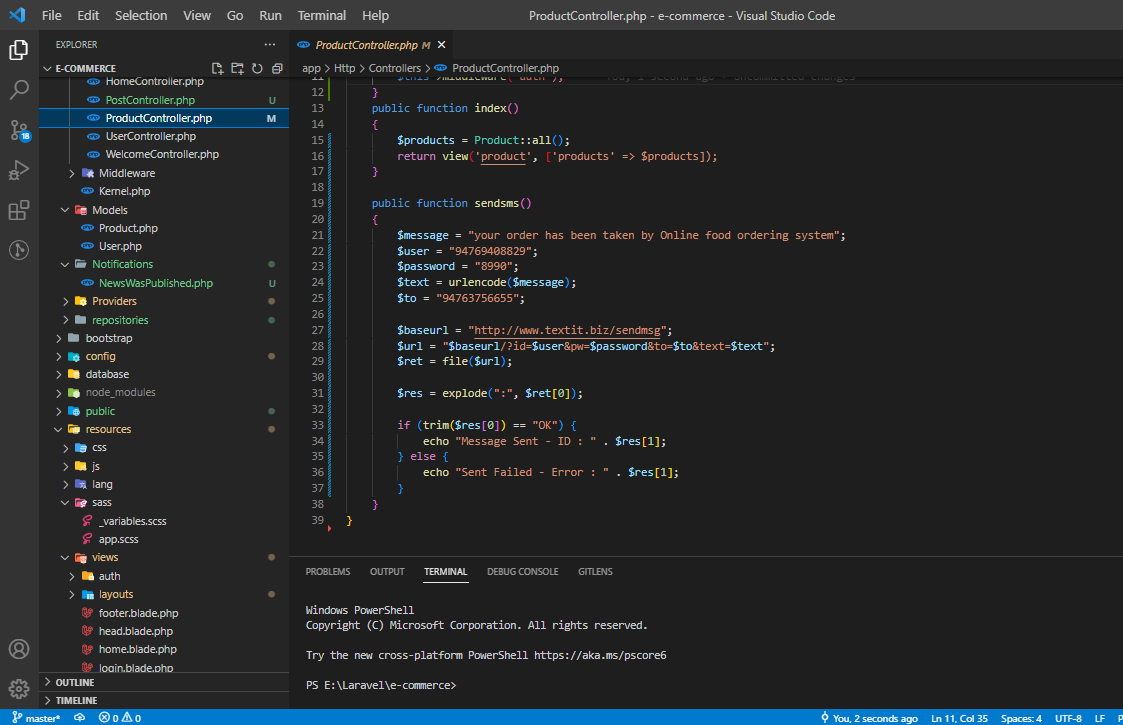Image resolution: width=1123 pixels, height=725 pixels.
Task: Click Refresh Explorer icon
Action: [257, 69]
